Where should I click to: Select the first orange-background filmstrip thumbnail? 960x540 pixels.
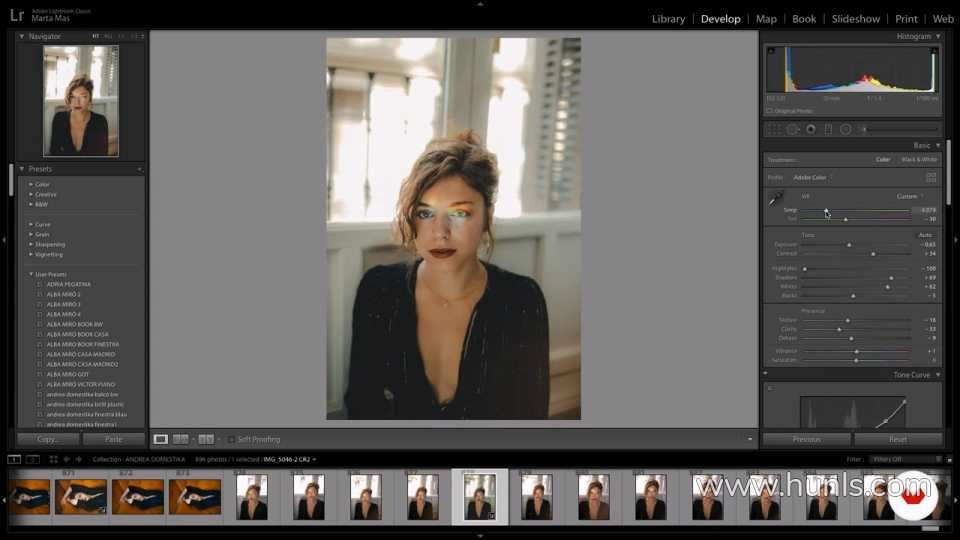click(x=29, y=497)
